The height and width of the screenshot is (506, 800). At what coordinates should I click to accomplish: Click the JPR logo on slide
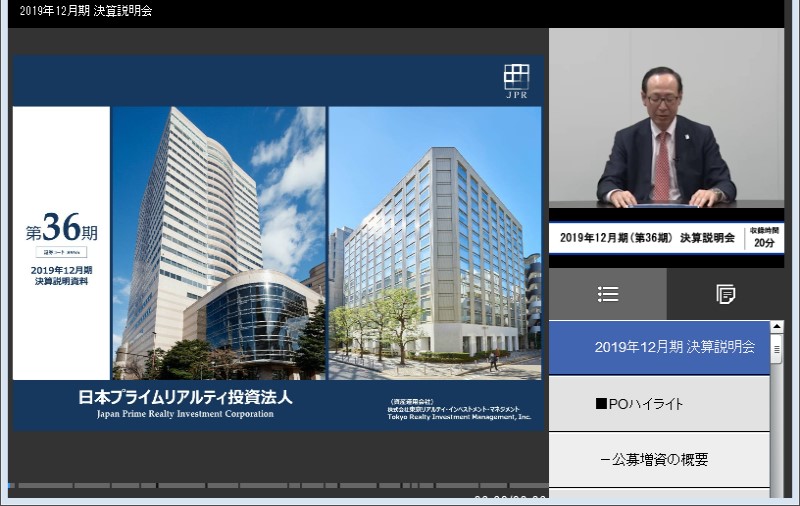pos(516,81)
